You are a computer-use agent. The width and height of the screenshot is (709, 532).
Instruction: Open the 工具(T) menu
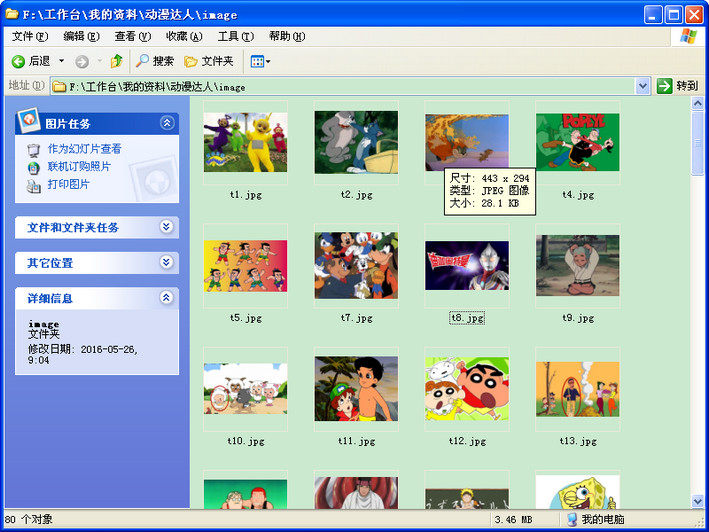tap(236, 36)
